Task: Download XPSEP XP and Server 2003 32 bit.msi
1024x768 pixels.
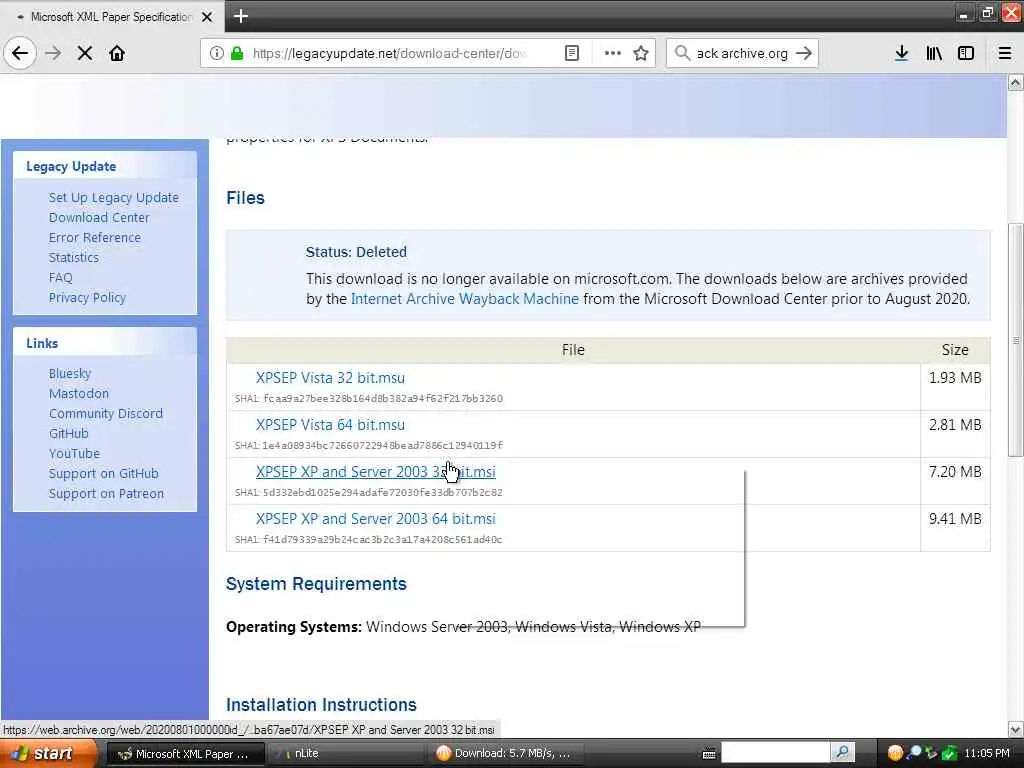Action: (x=376, y=472)
